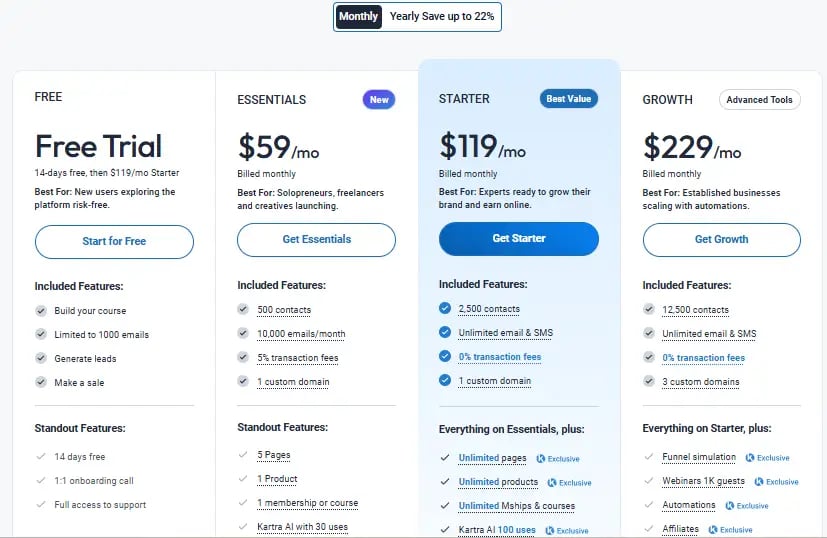Screen dimensions: 827x538
Task: Click the New badge on Essentials
Action: [x=379, y=100]
